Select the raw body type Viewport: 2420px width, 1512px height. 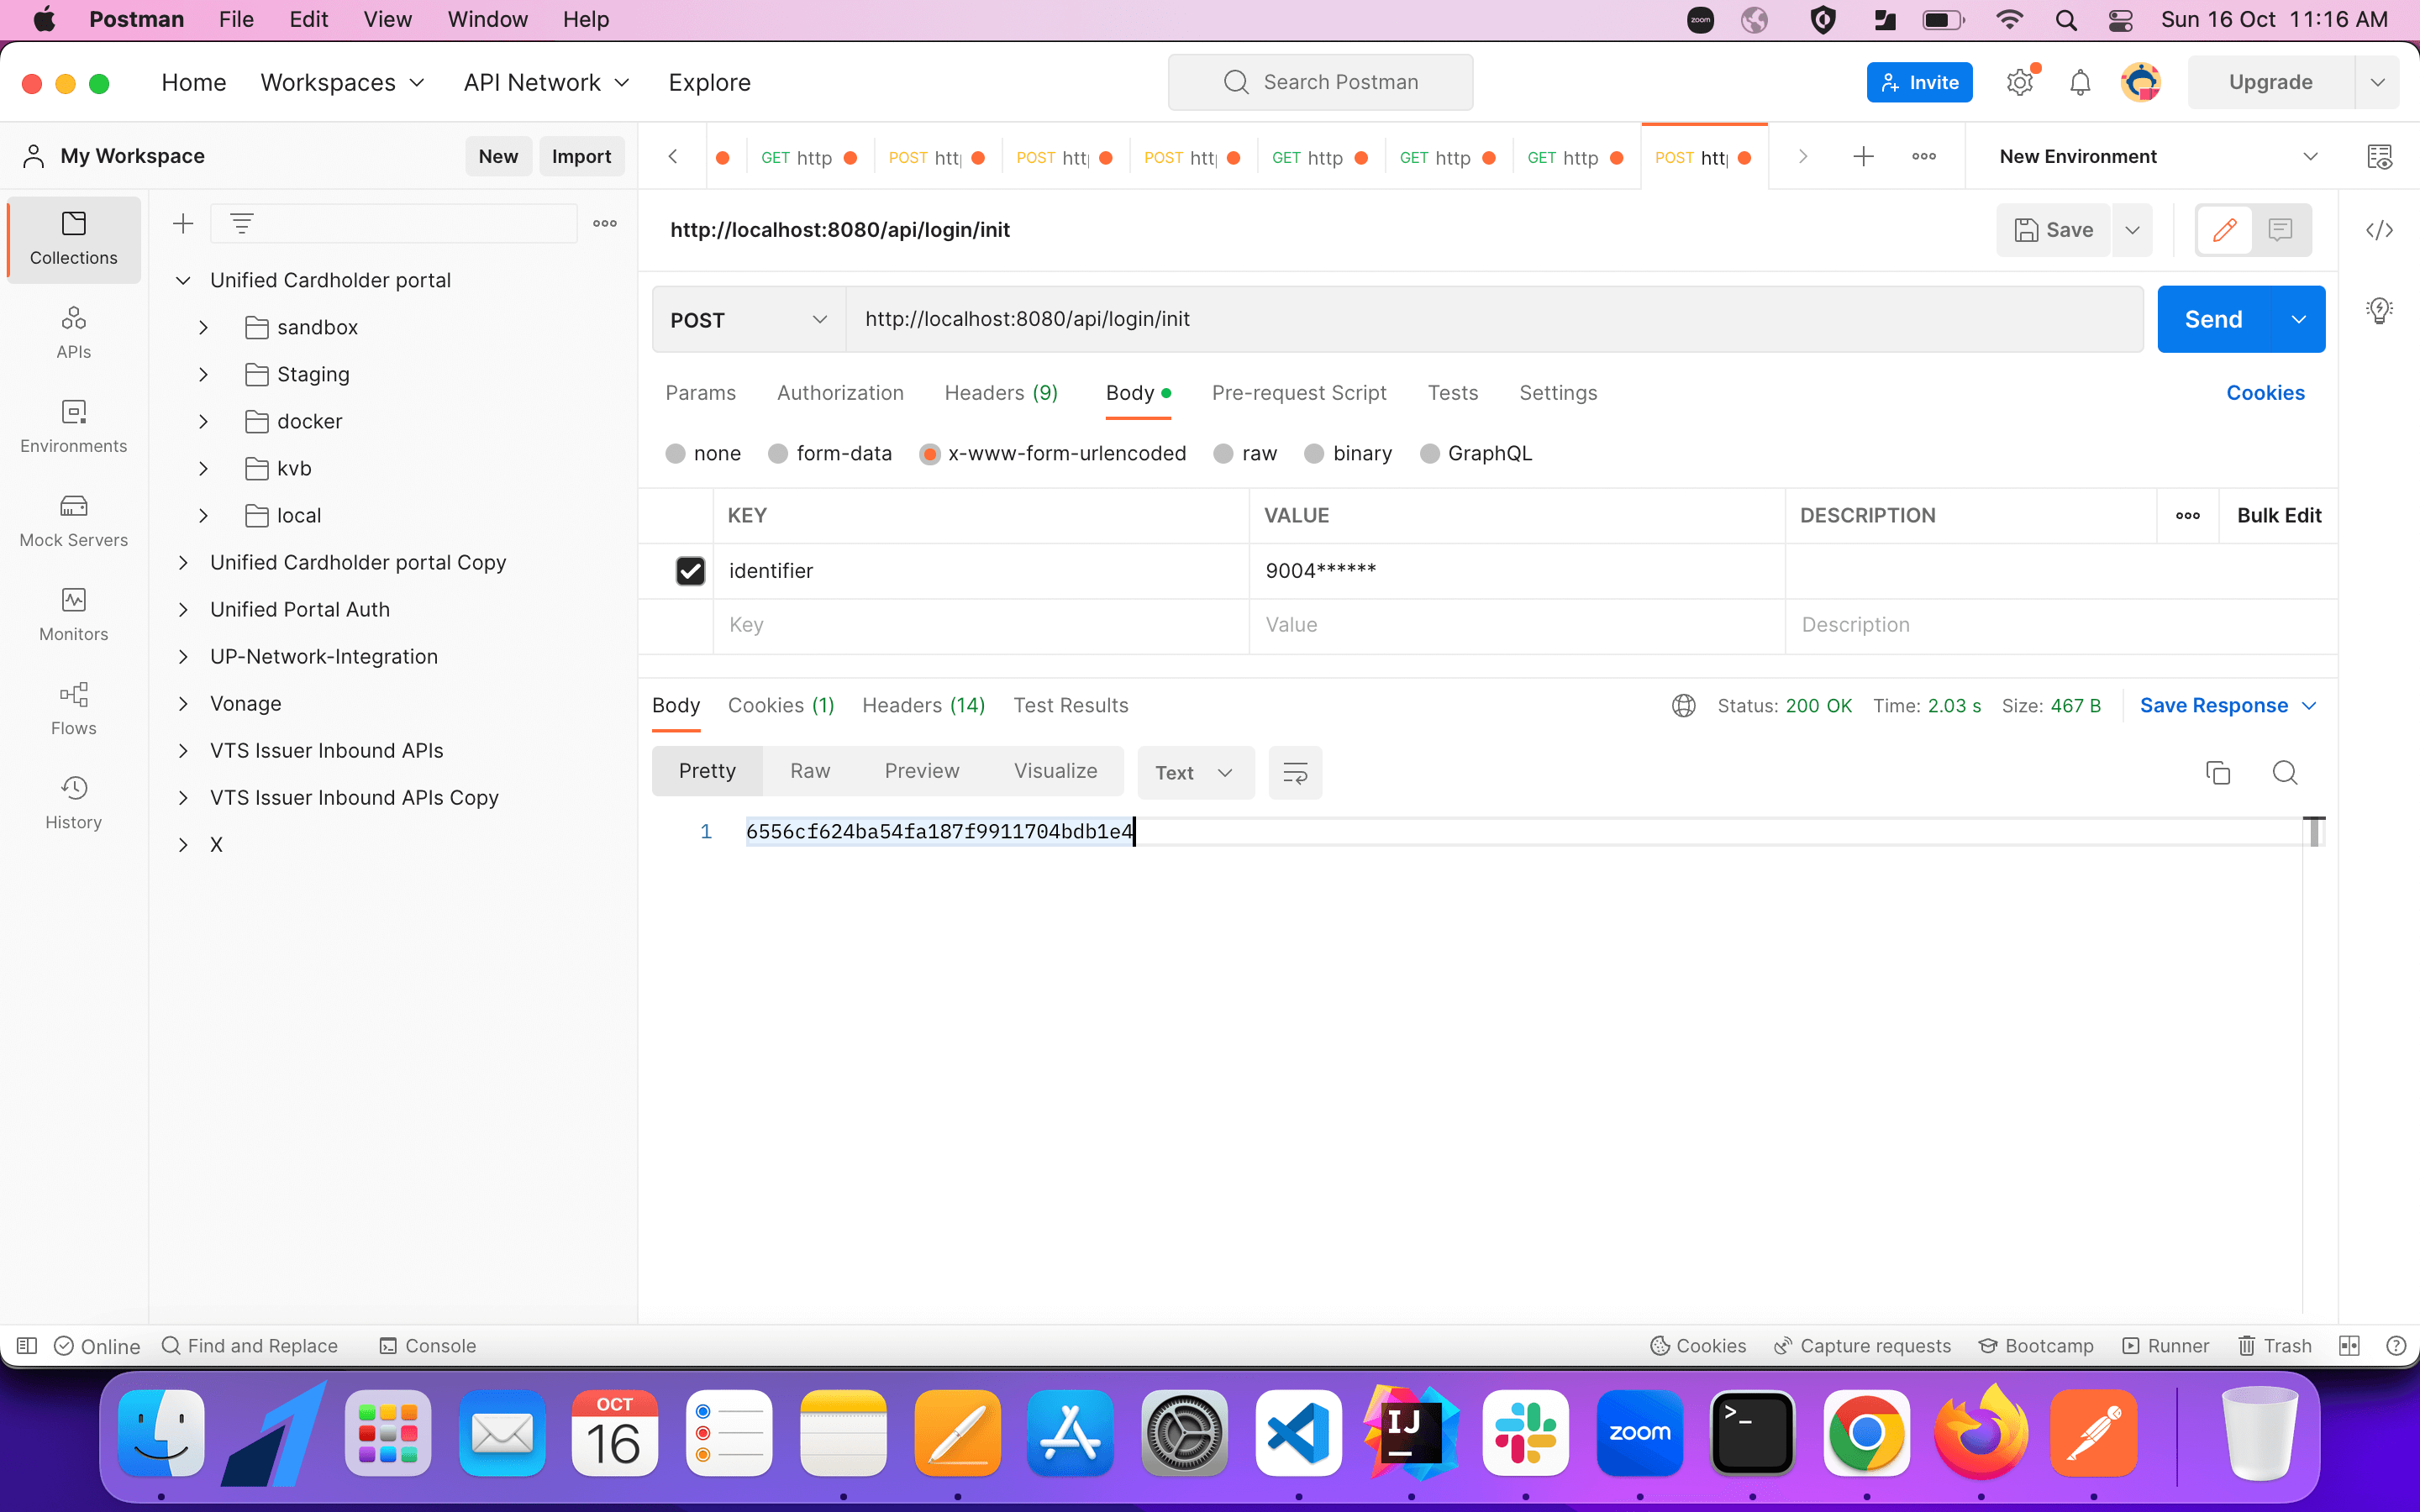[x=1223, y=454]
